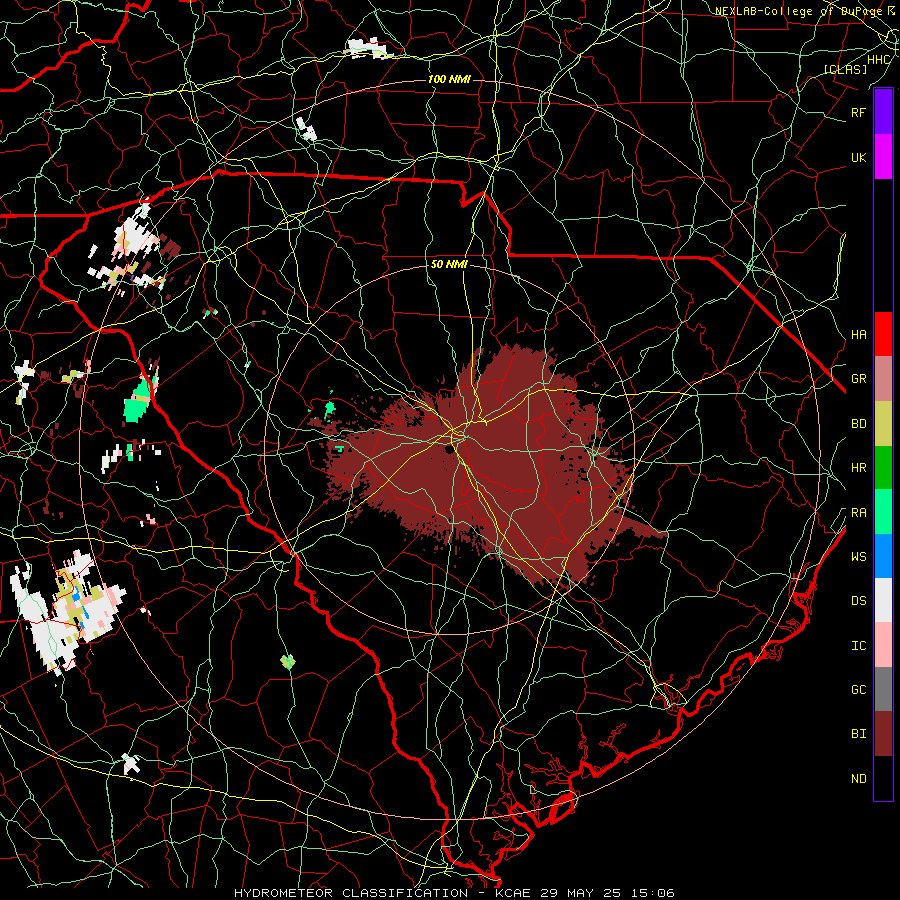Click the 'IC' legend label
The height and width of the screenshot is (900, 900).
(858, 646)
